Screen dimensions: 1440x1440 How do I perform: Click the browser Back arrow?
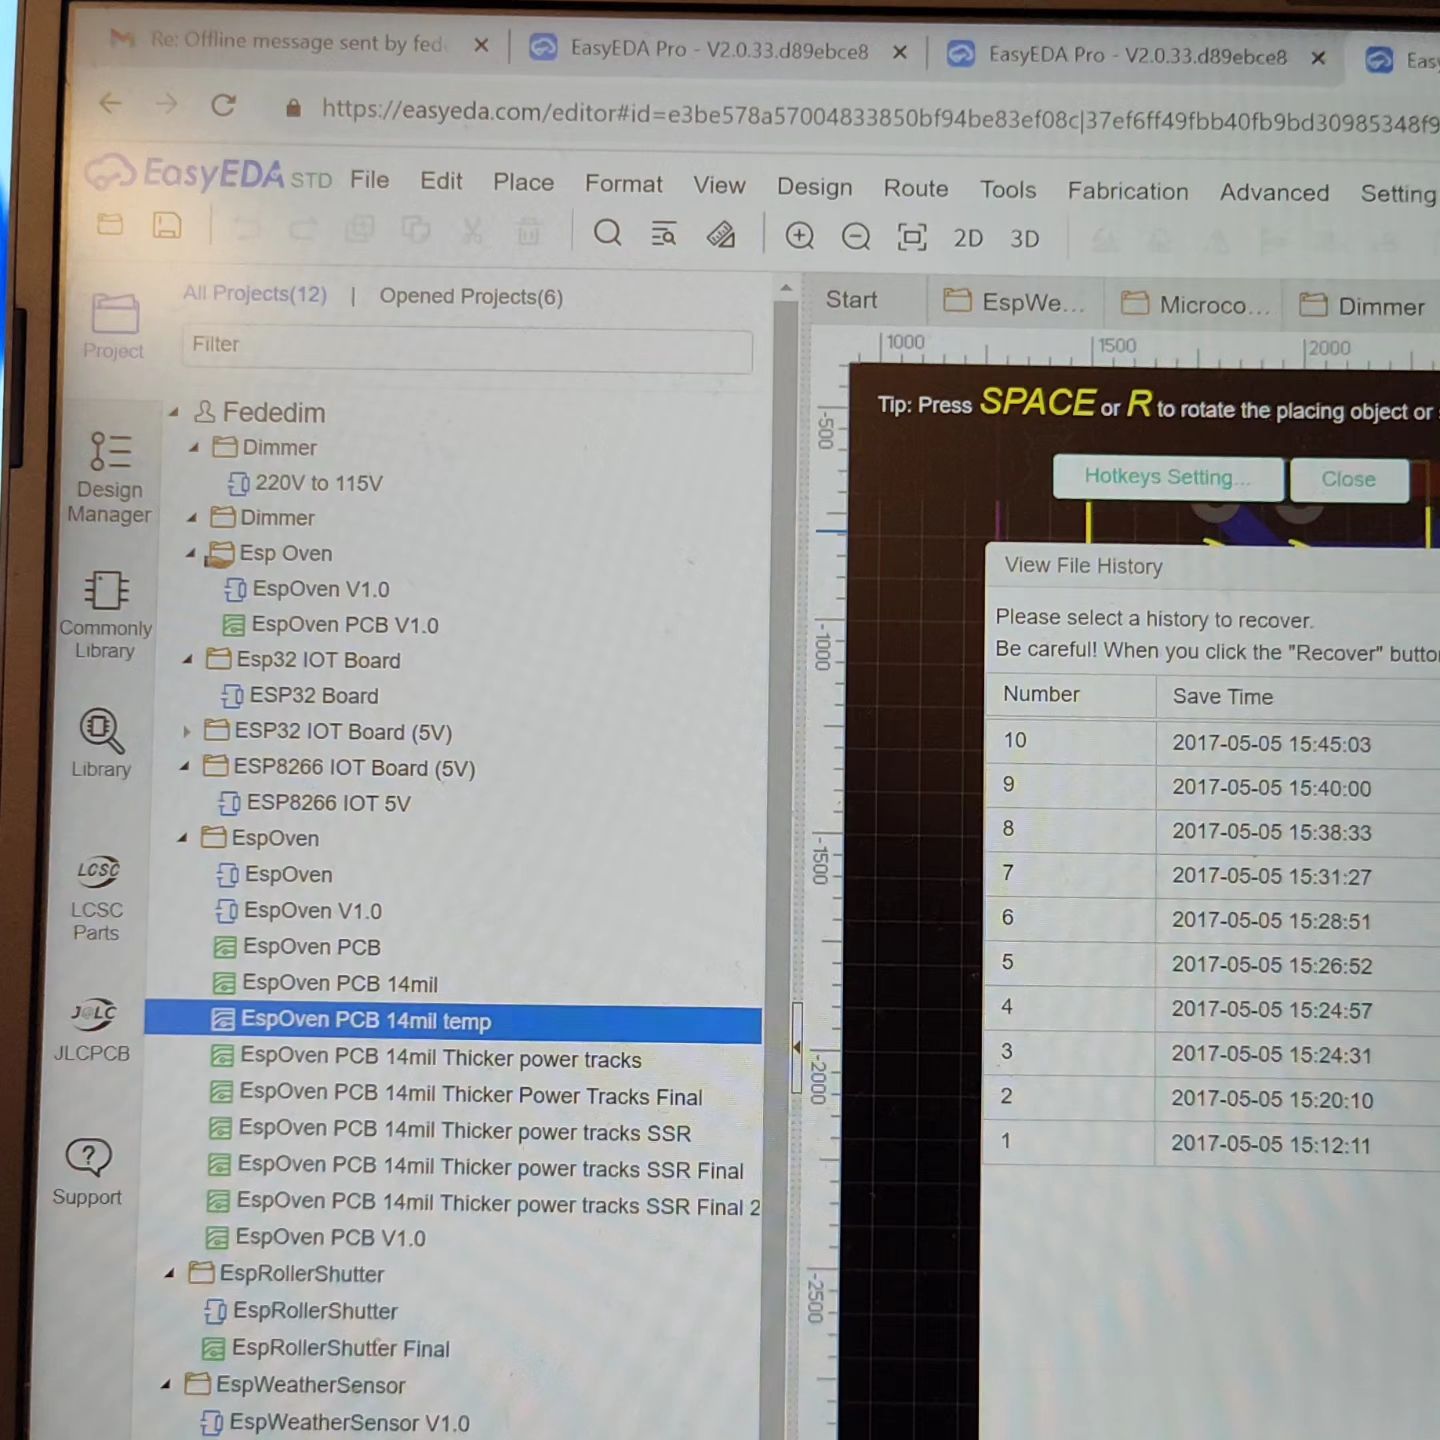click(111, 102)
